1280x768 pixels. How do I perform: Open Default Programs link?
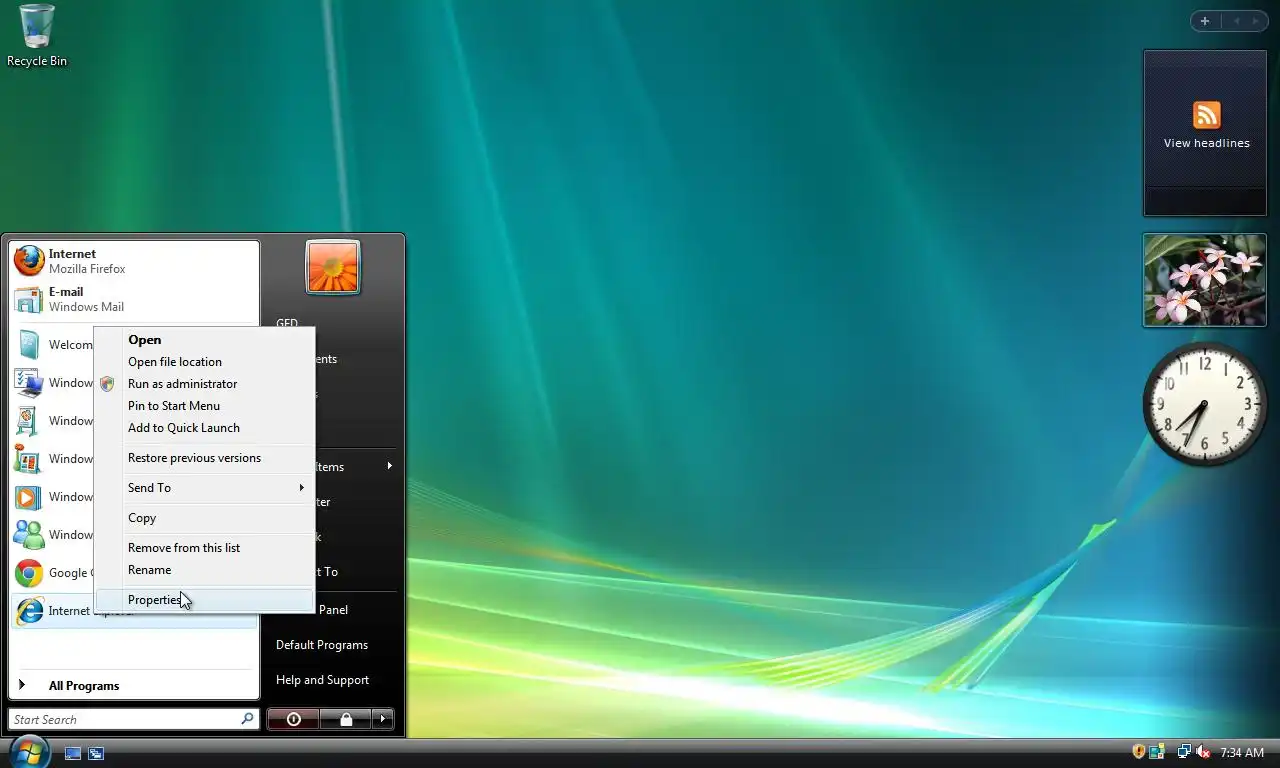click(x=322, y=645)
